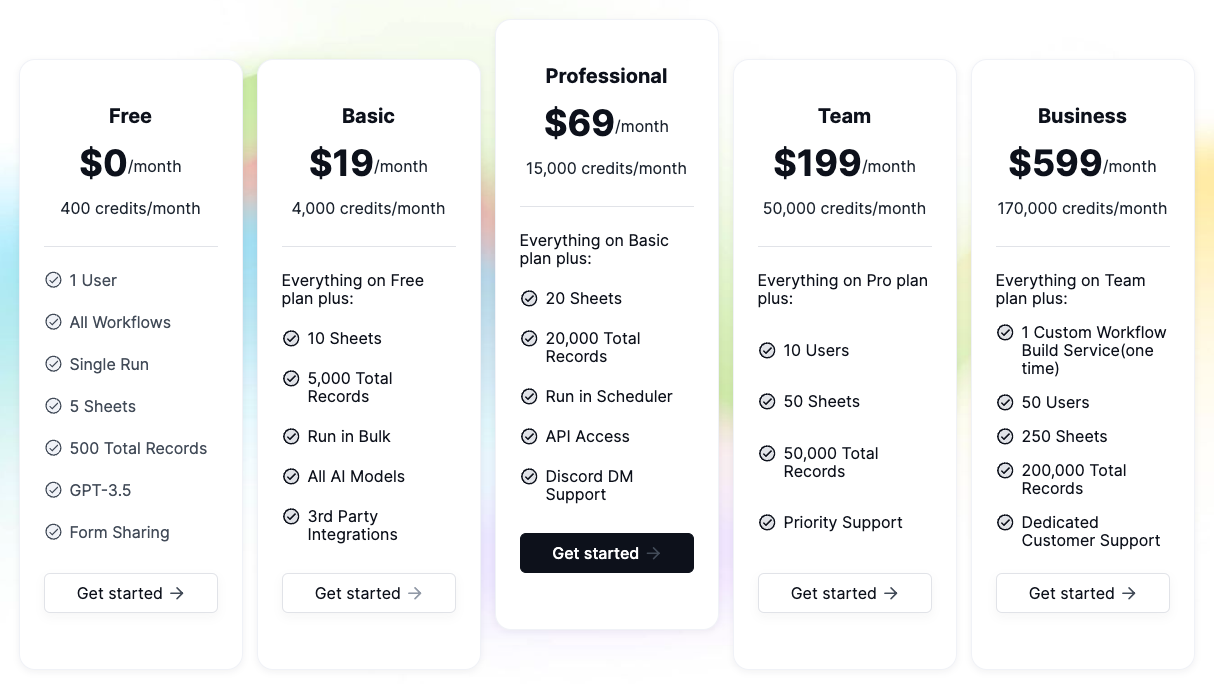Click the arrow icon on the Free plan button
1214x684 pixels.
(x=176, y=592)
